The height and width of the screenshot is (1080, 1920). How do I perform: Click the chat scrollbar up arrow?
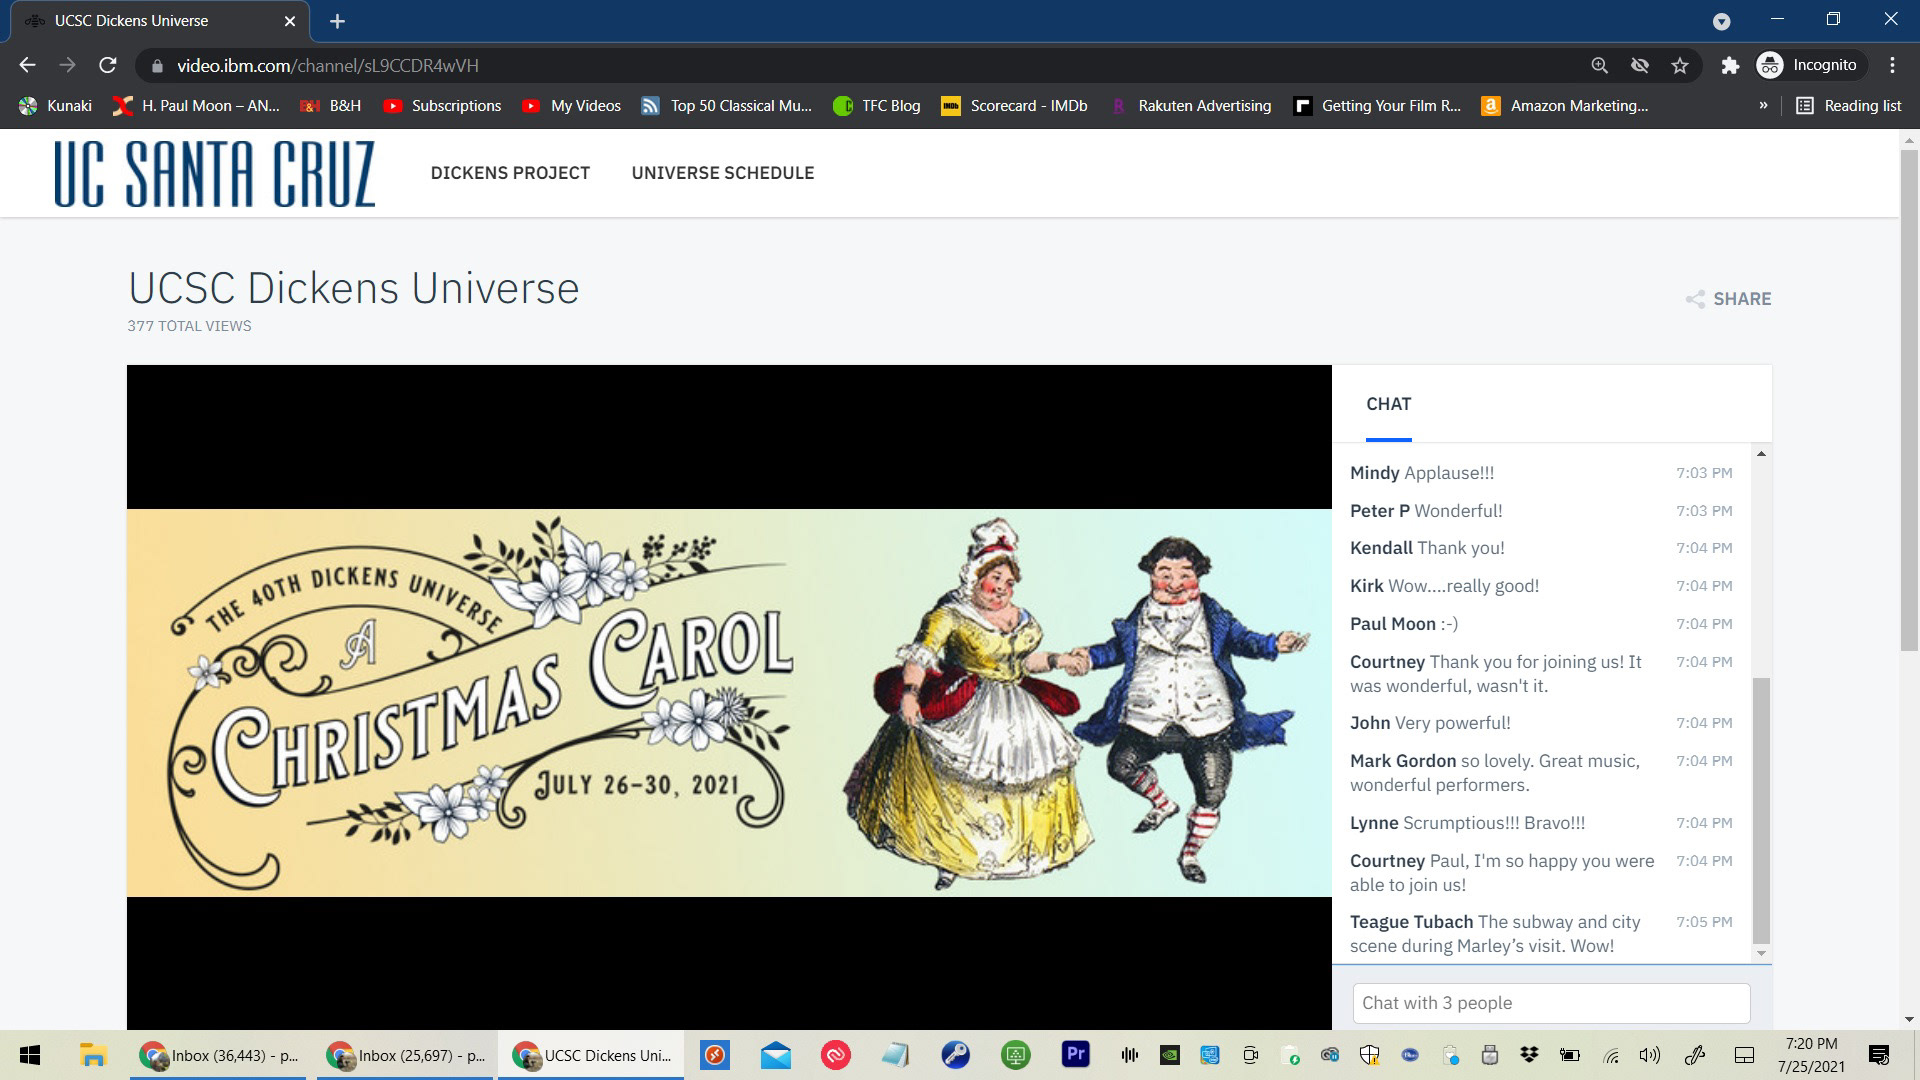coord(1761,454)
